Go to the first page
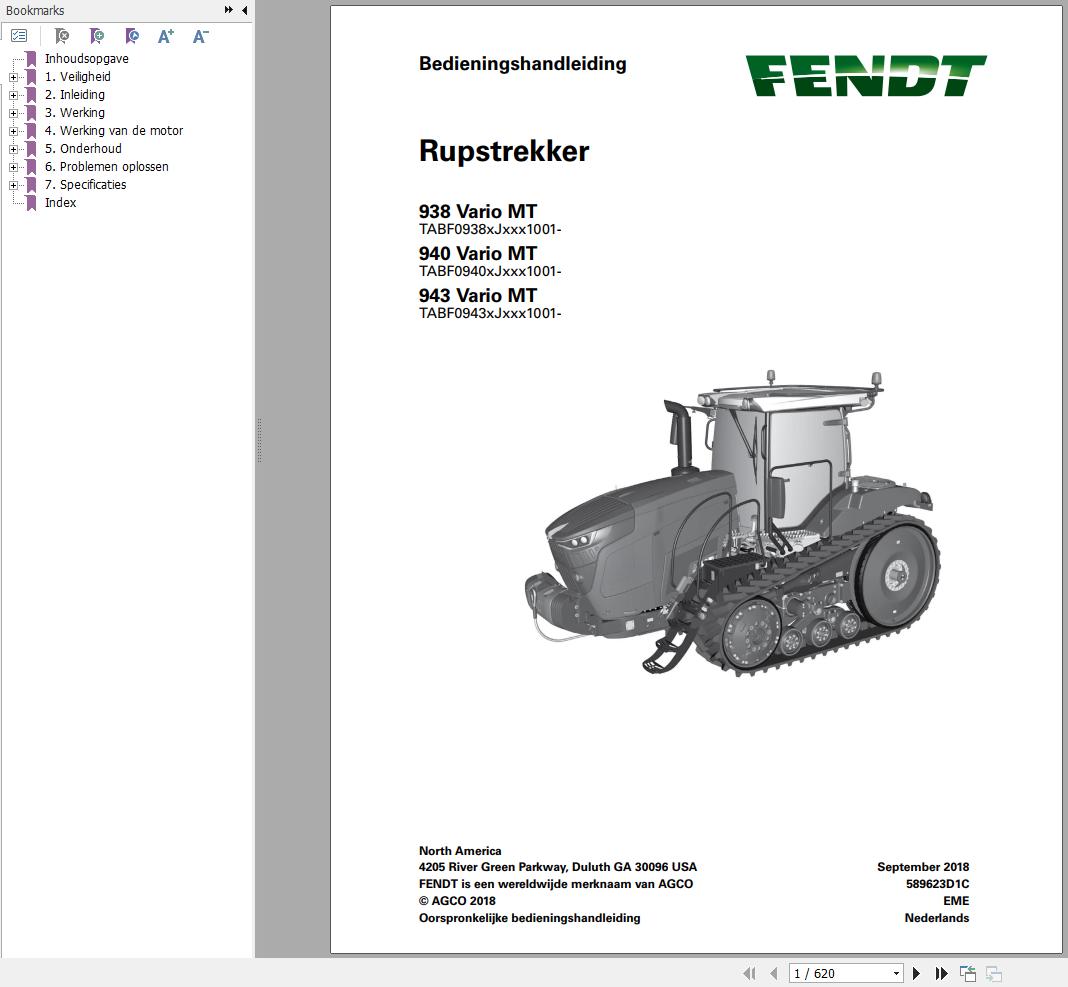The width and height of the screenshot is (1068, 987). 749,973
